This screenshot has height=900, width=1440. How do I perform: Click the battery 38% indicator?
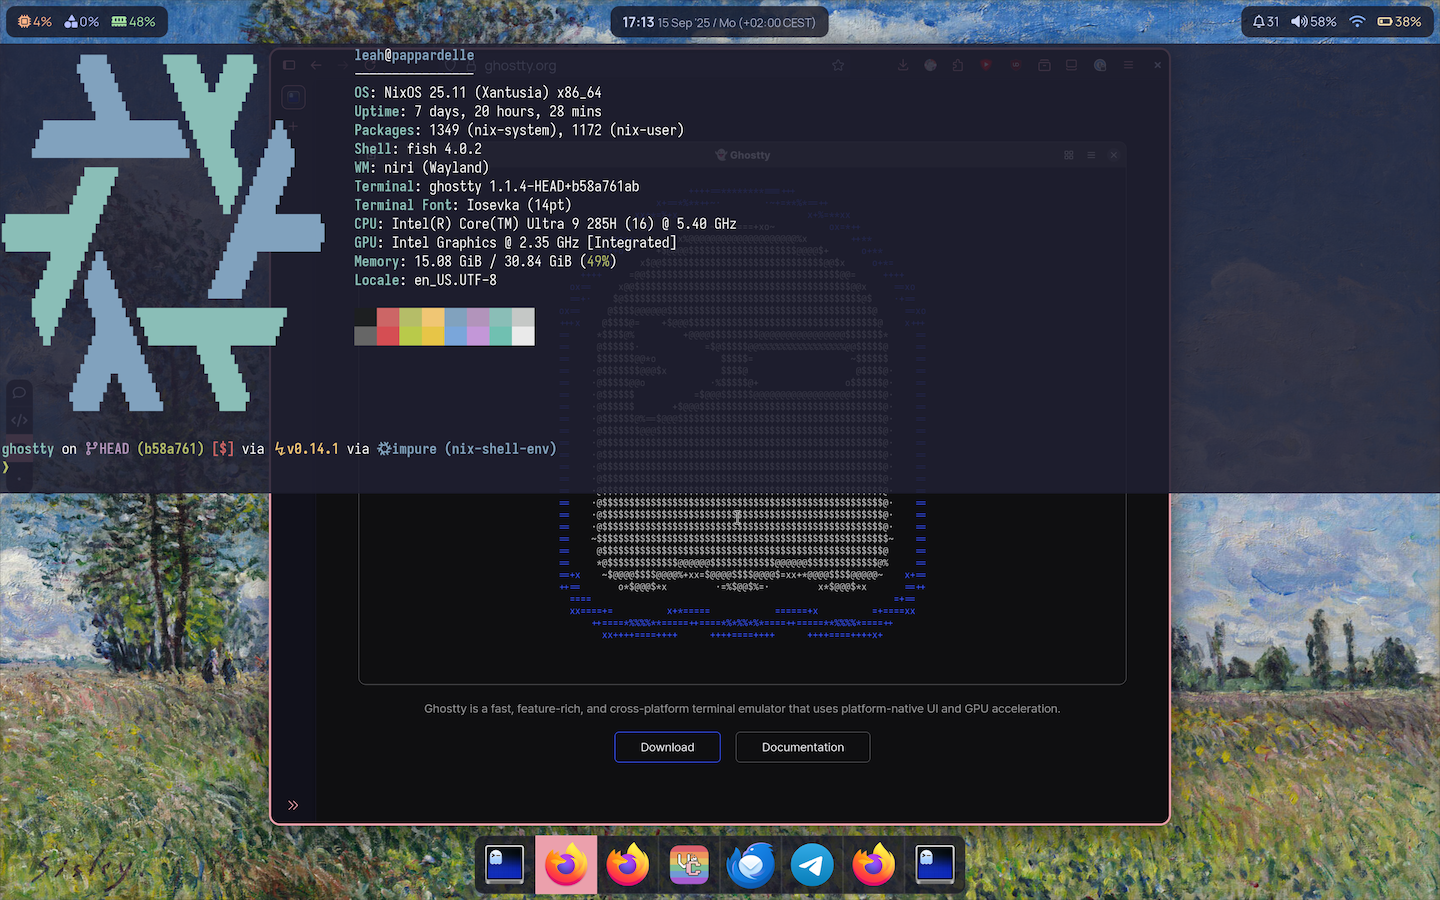pyautogui.click(x=1399, y=21)
